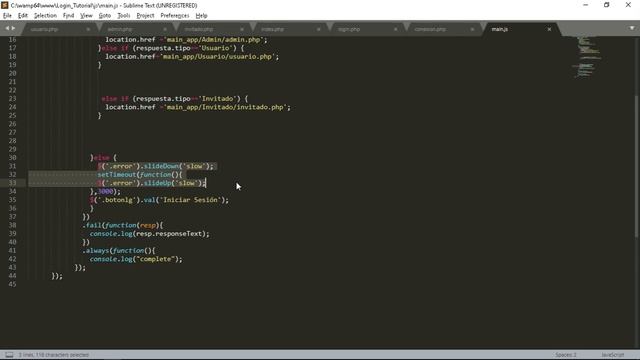Click 'Invitado' string on line 23
Viewport: 640px width, 360px height.
218,99
